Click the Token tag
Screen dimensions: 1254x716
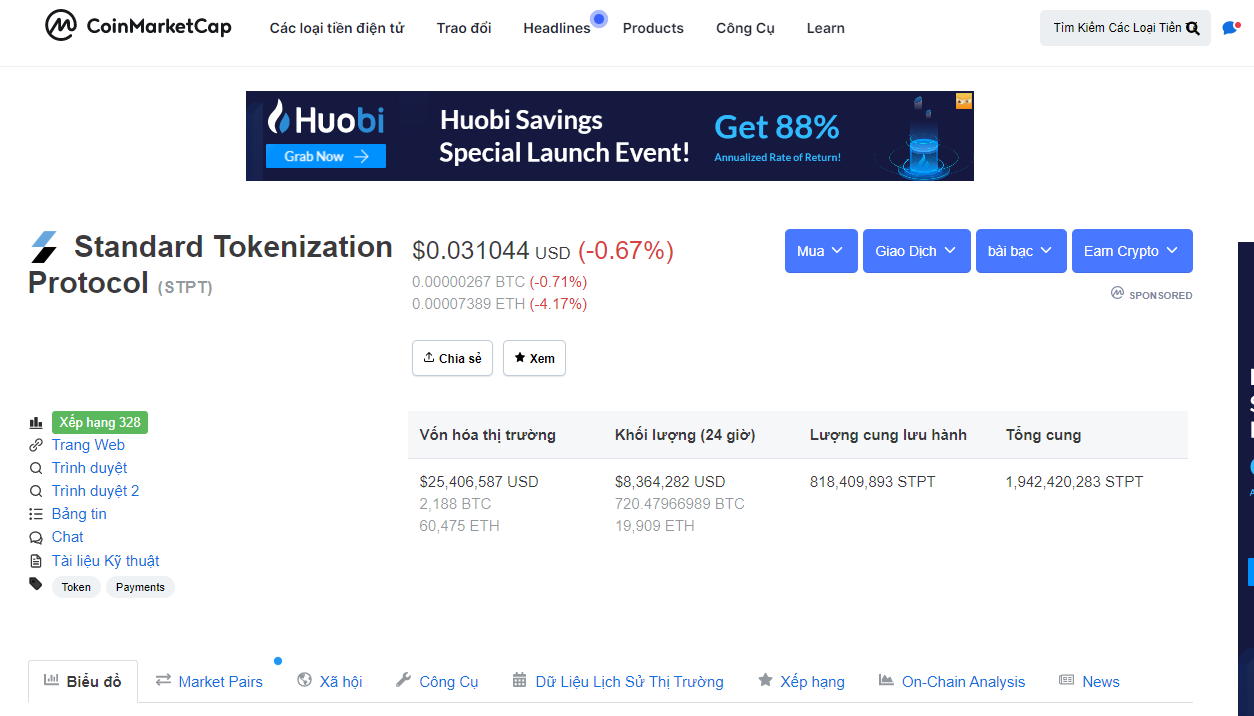[x=76, y=587]
